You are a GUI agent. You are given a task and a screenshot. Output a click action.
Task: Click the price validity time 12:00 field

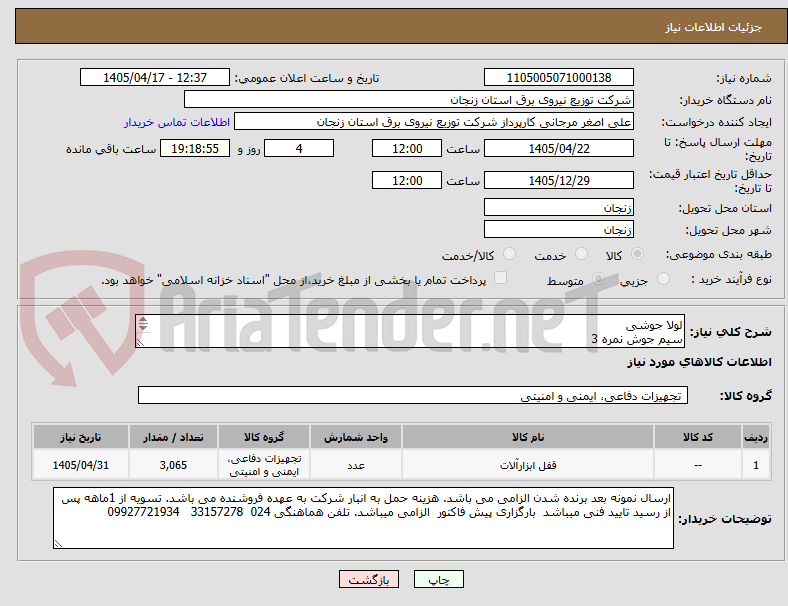(x=407, y=180)
